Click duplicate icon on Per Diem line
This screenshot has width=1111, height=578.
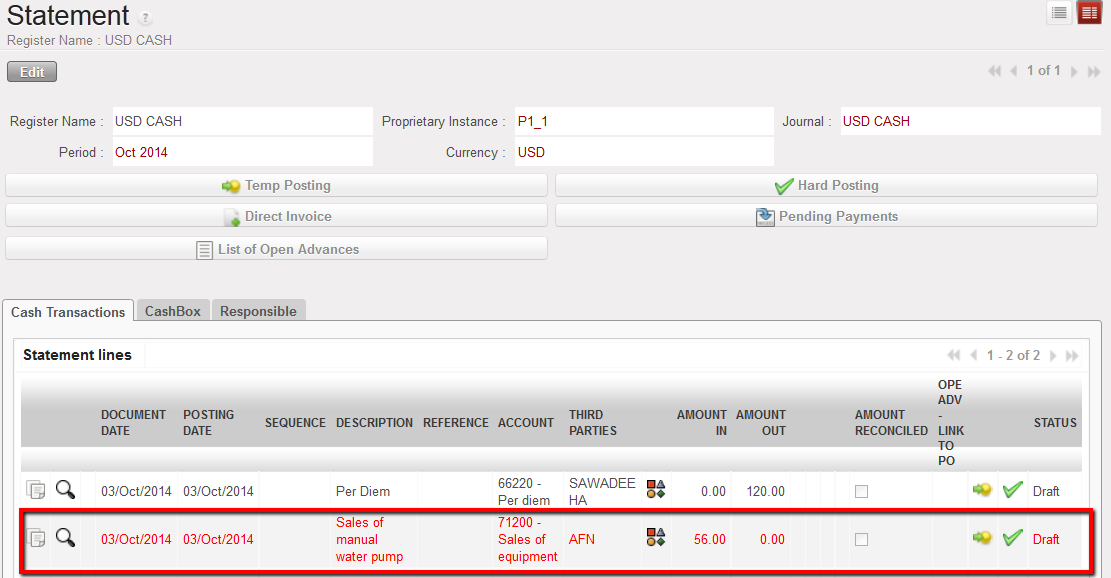(x=36, y=489)
